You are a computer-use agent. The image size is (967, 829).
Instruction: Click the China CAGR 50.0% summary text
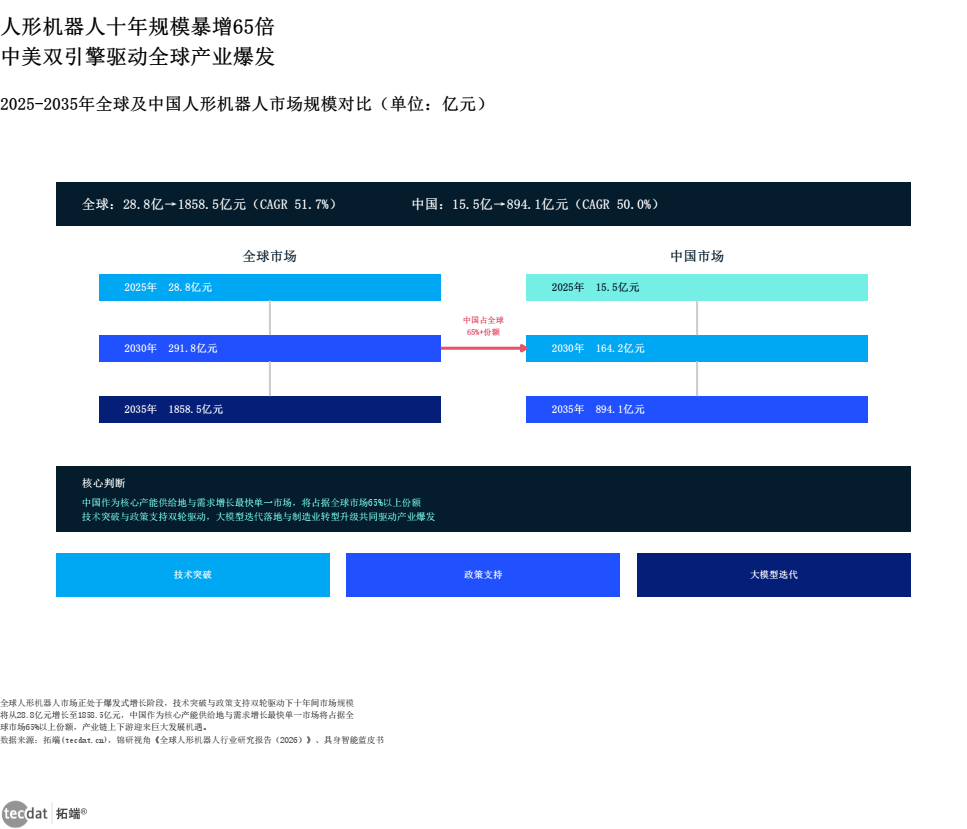point(535,204)
